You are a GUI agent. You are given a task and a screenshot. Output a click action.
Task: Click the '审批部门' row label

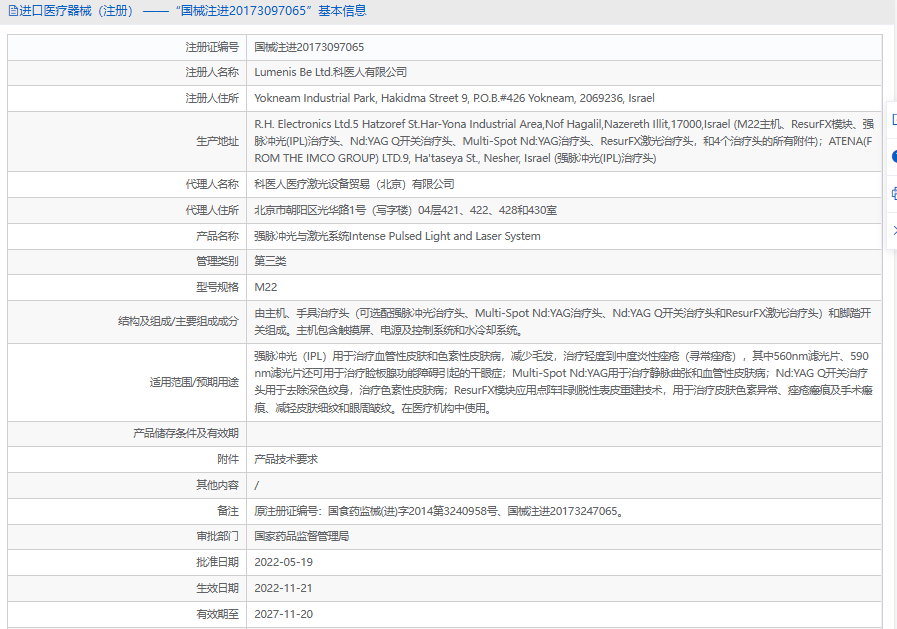(217, 536)
